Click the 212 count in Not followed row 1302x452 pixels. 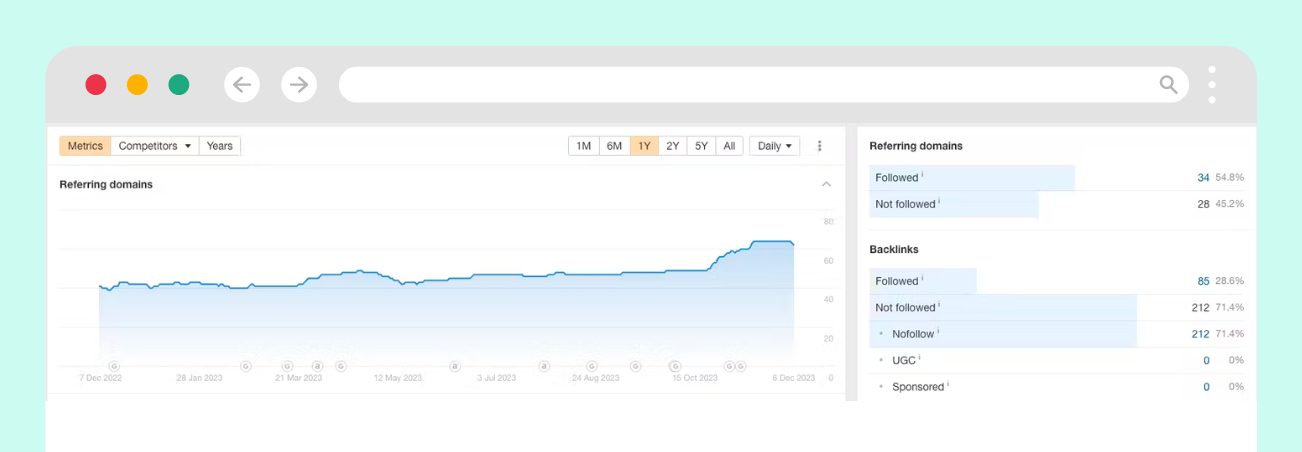[1200, 308]
